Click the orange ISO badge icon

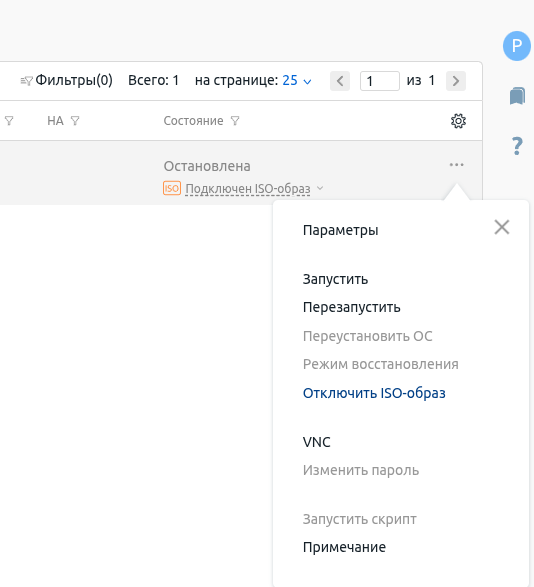coord(172,188)
